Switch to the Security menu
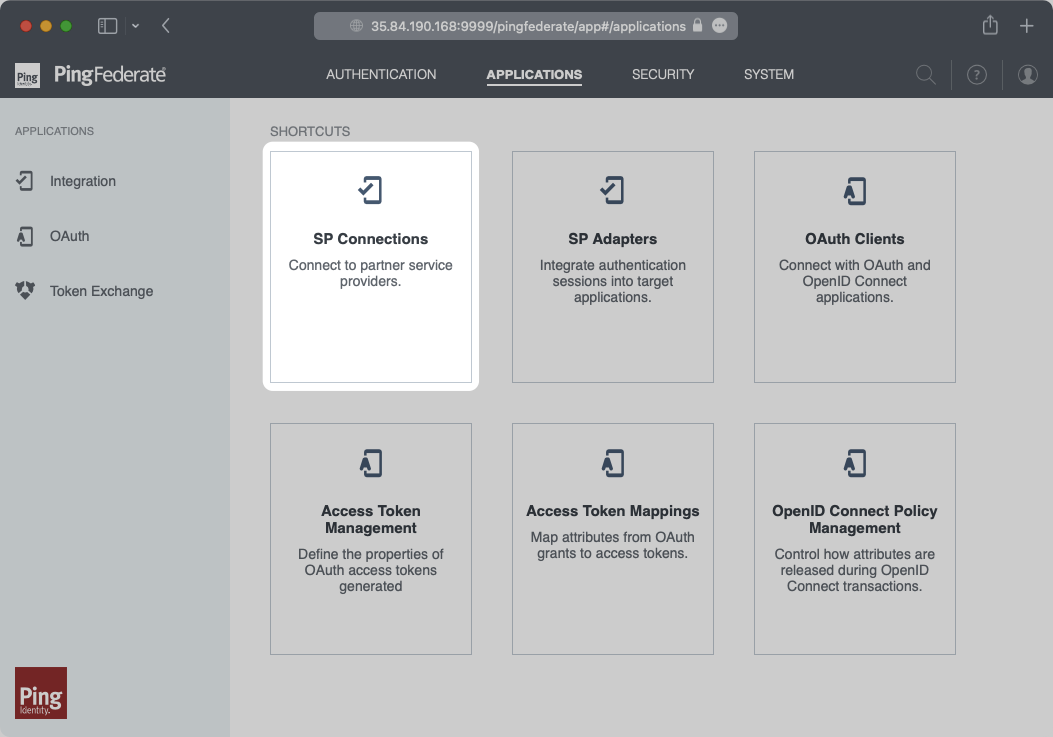Image resolution: width=1053 pixels, height=737 pixels. click(662, 74)
